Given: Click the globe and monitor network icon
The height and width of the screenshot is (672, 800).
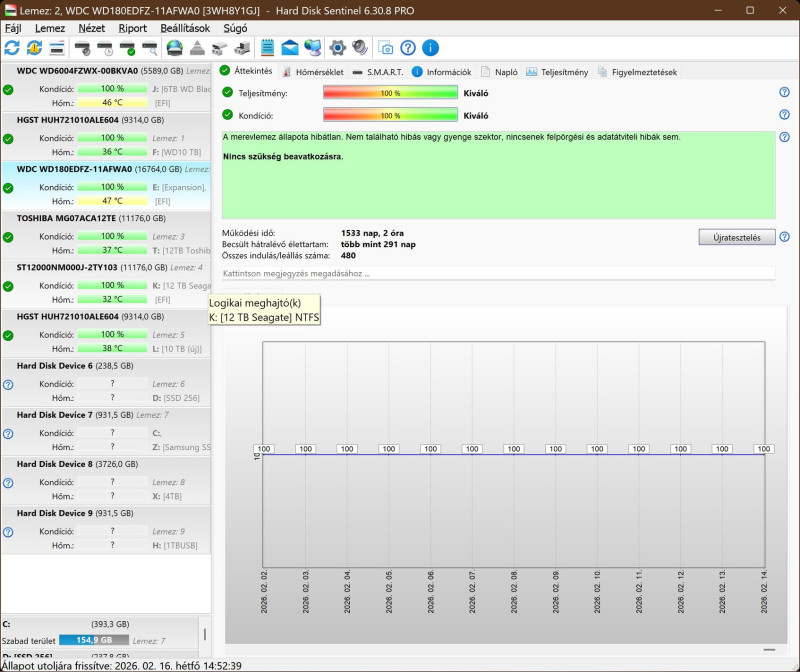Looking at the screenshot, I should [312, 48].
